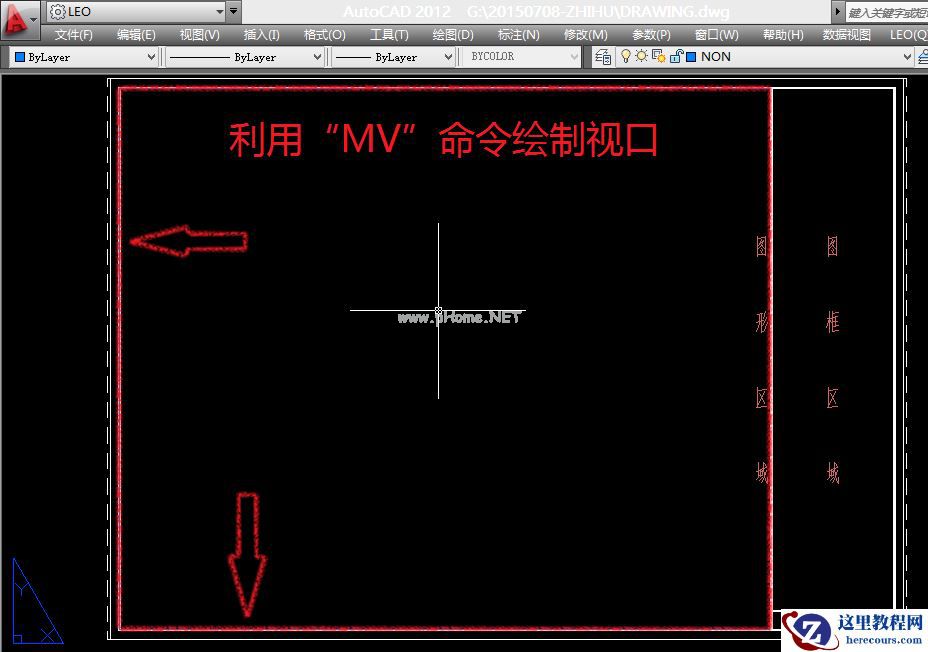928x652 pixels.
Task: Open the 窗口(W) menu
Action: [x=717, y=35]
